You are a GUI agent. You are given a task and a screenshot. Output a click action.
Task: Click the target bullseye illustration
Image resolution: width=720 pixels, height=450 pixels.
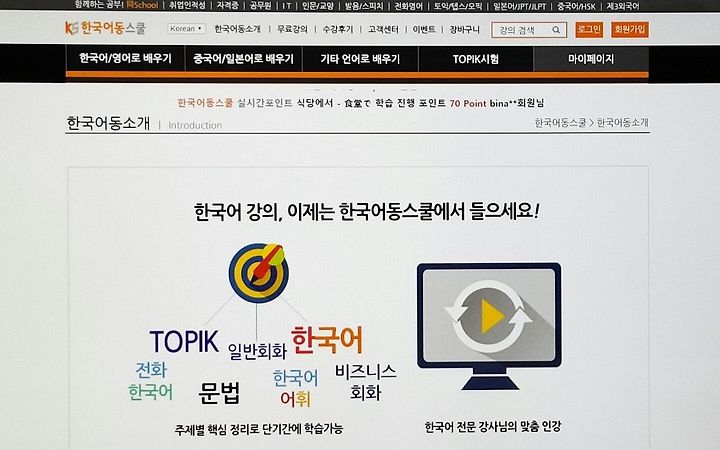click(x=259, y=273)
